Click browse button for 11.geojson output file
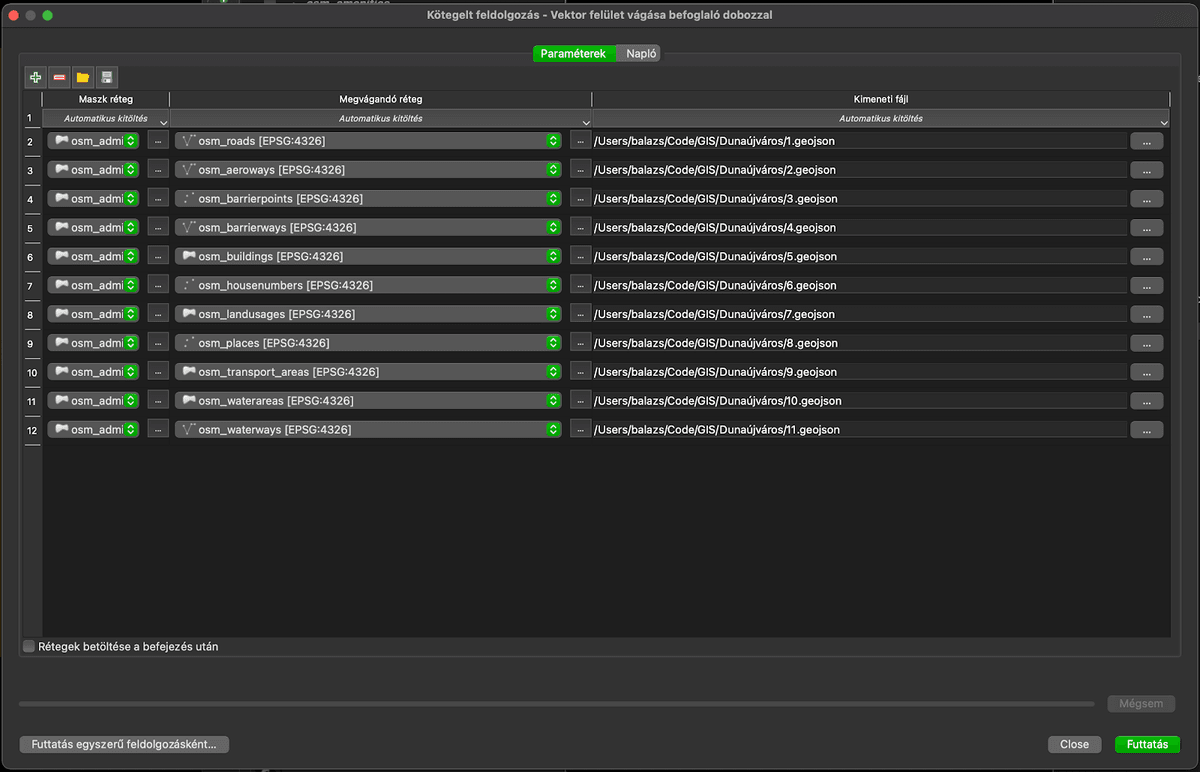Screen dimensions: 1200x772 click(x=1146, y=430)
